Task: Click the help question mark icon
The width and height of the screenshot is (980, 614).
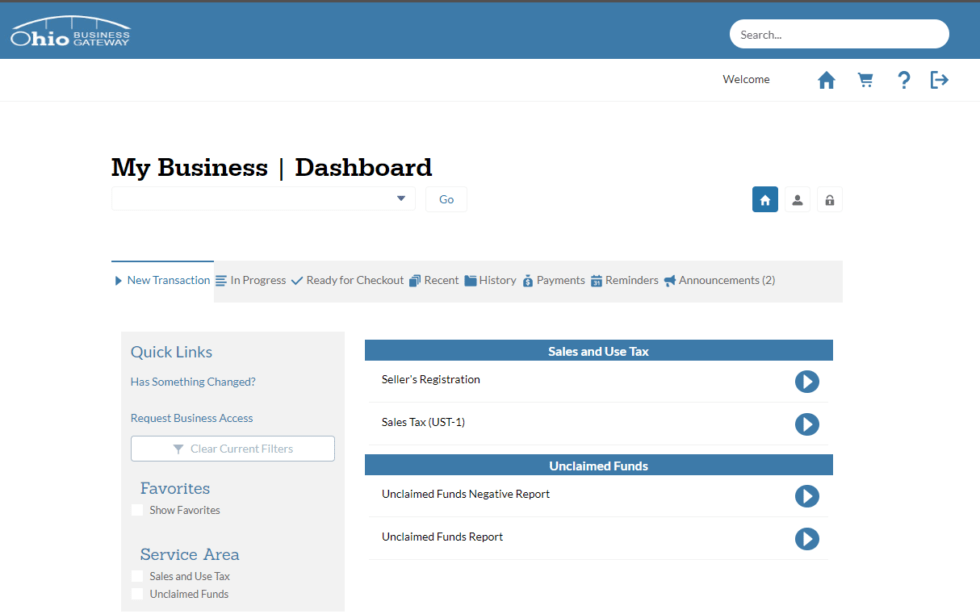Action: pos(903,80)
